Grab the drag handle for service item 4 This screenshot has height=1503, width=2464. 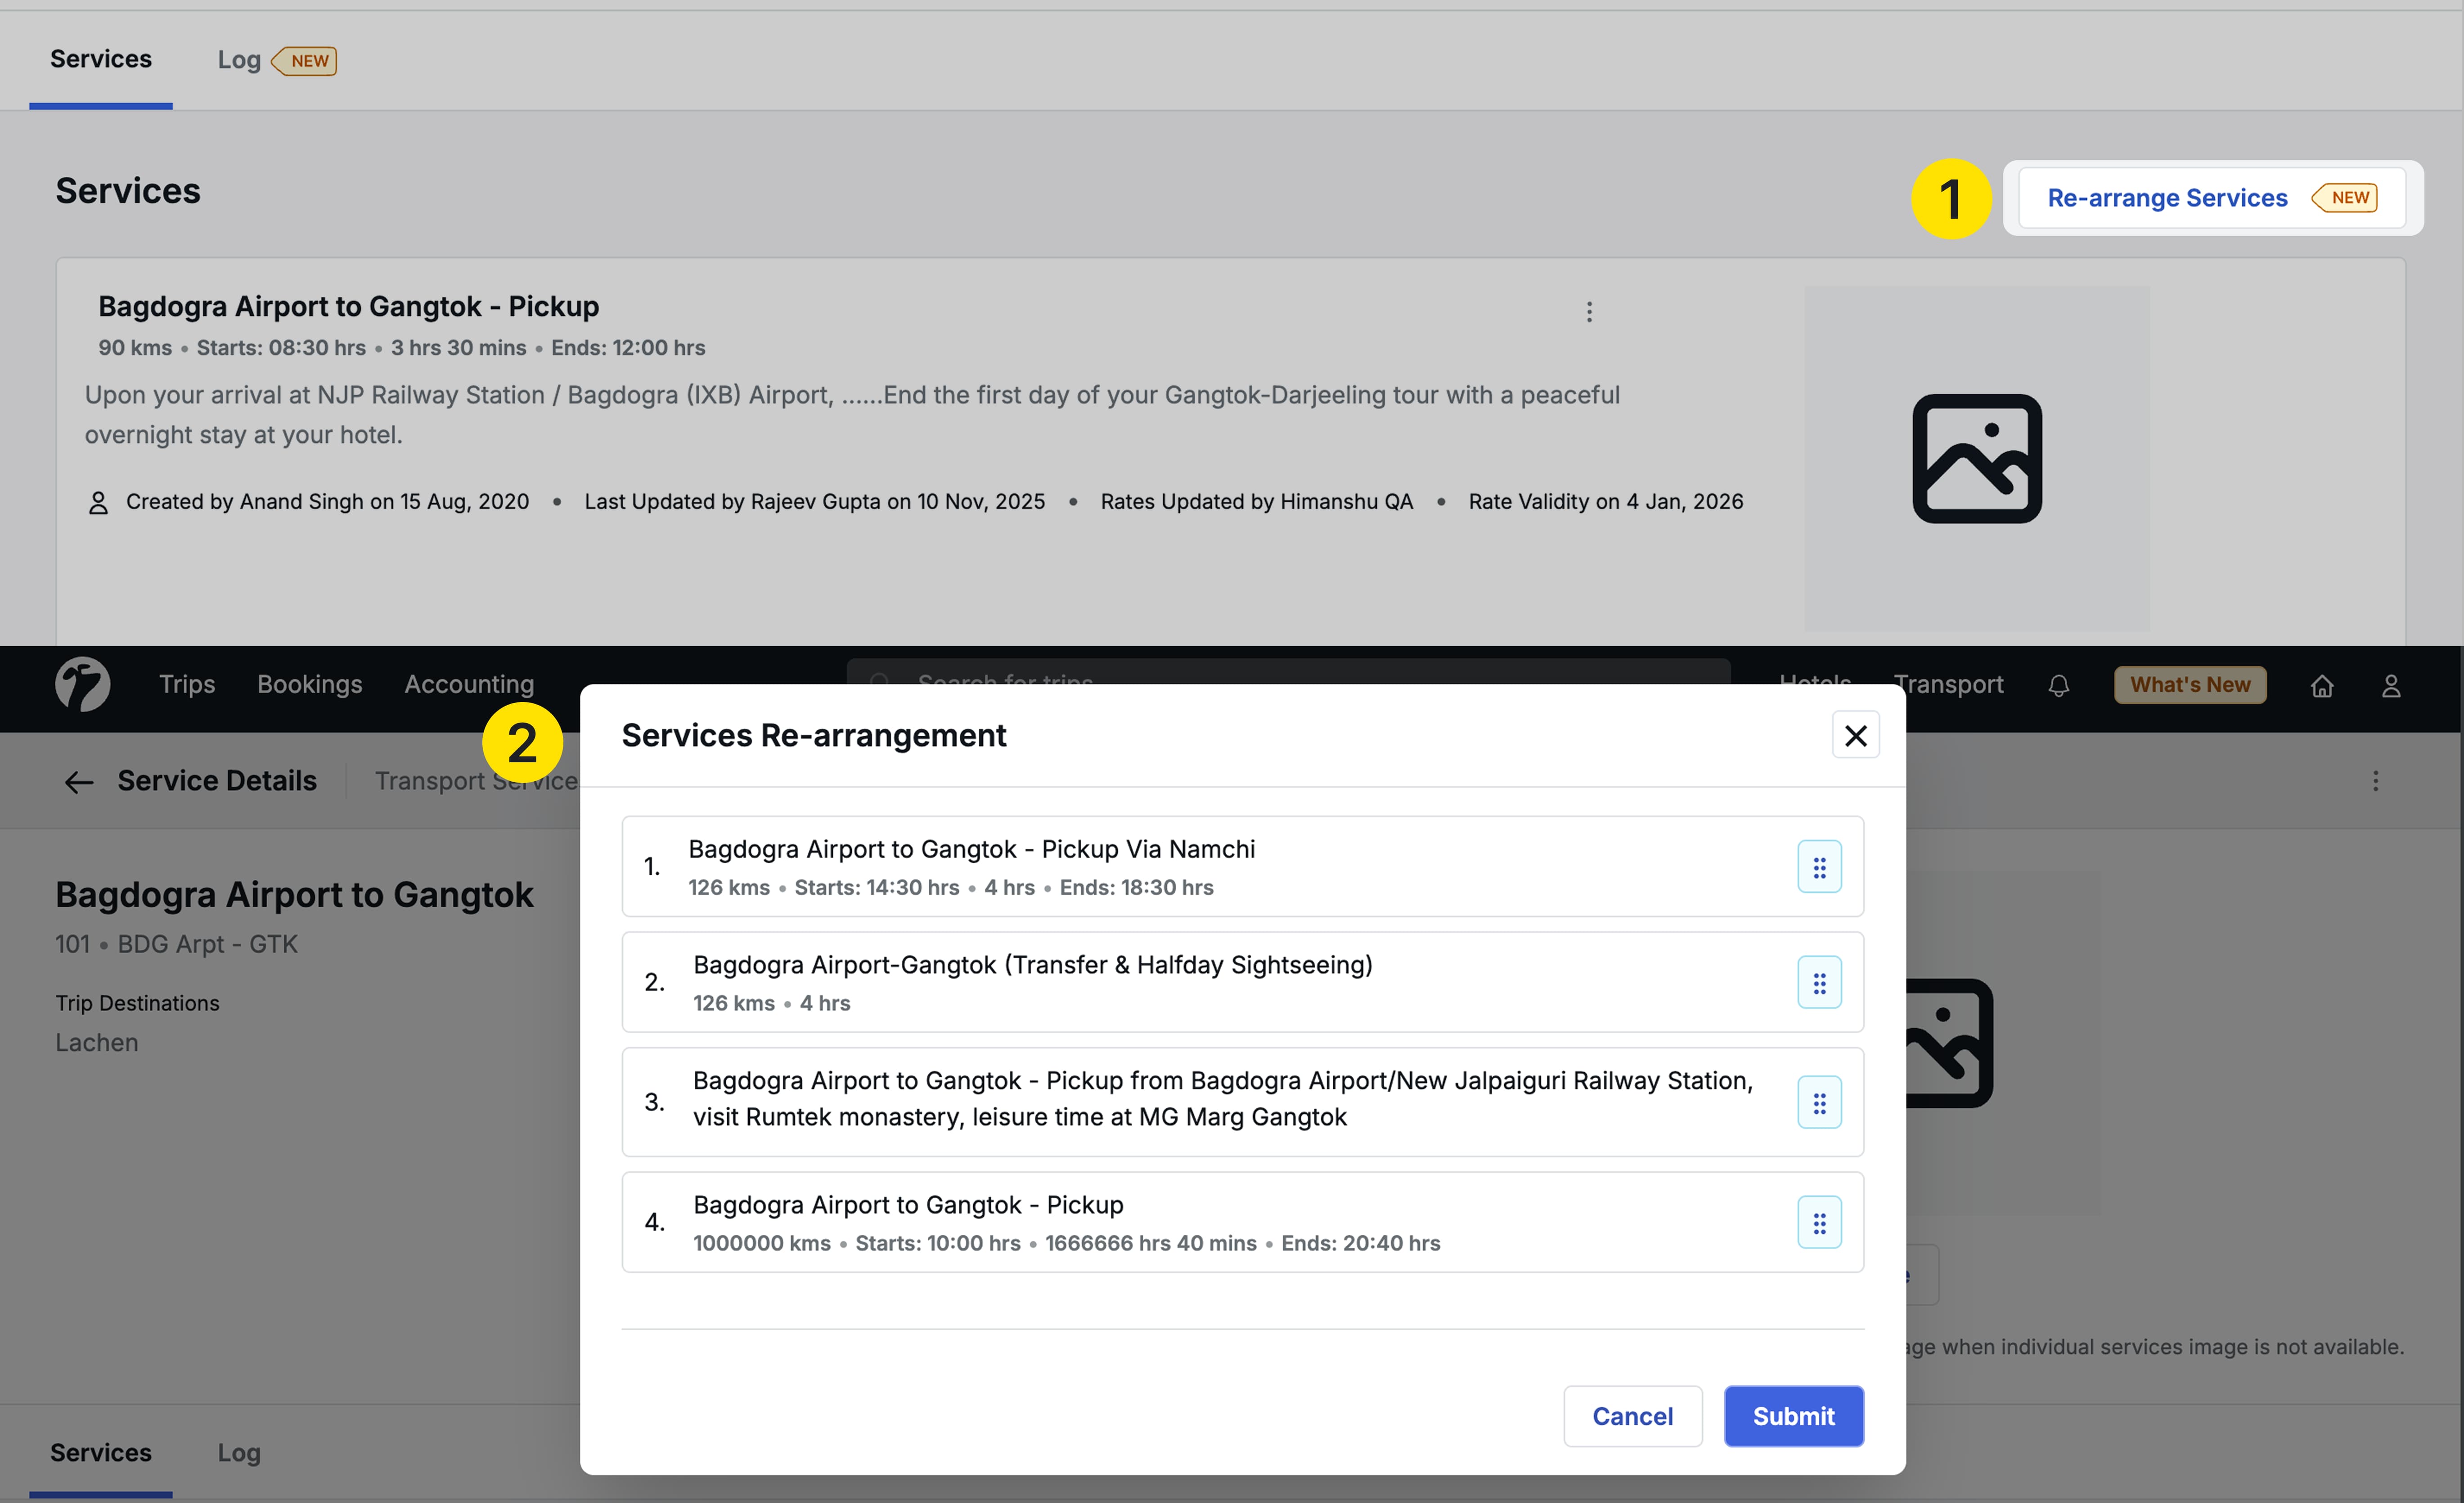(x=1820, y=1221)
